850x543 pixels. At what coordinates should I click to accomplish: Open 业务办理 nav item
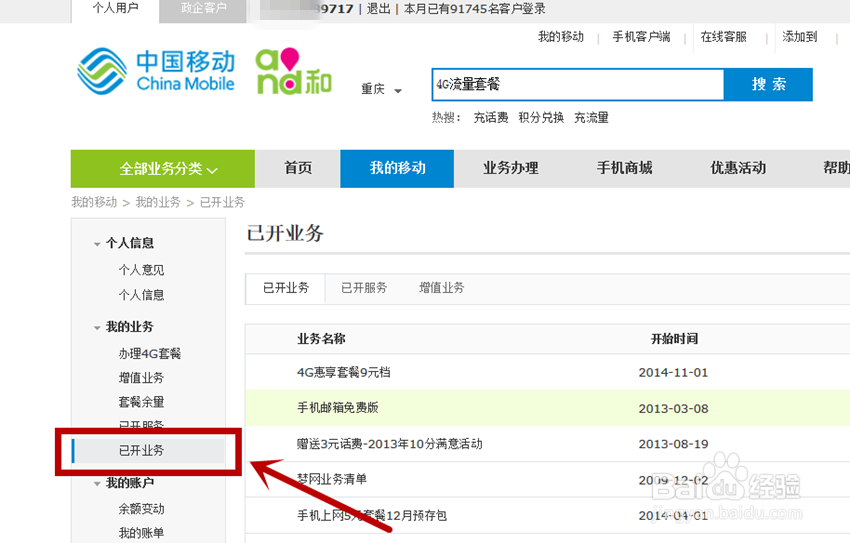(x=511, y=169)
